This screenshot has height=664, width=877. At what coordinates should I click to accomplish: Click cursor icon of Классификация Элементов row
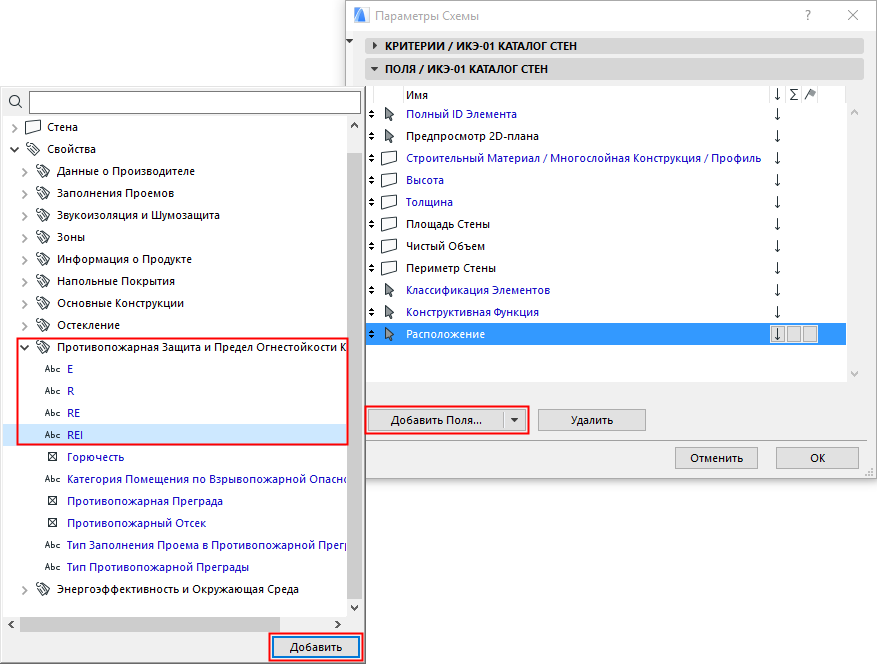pyautogui.click(x=389, y=290)
